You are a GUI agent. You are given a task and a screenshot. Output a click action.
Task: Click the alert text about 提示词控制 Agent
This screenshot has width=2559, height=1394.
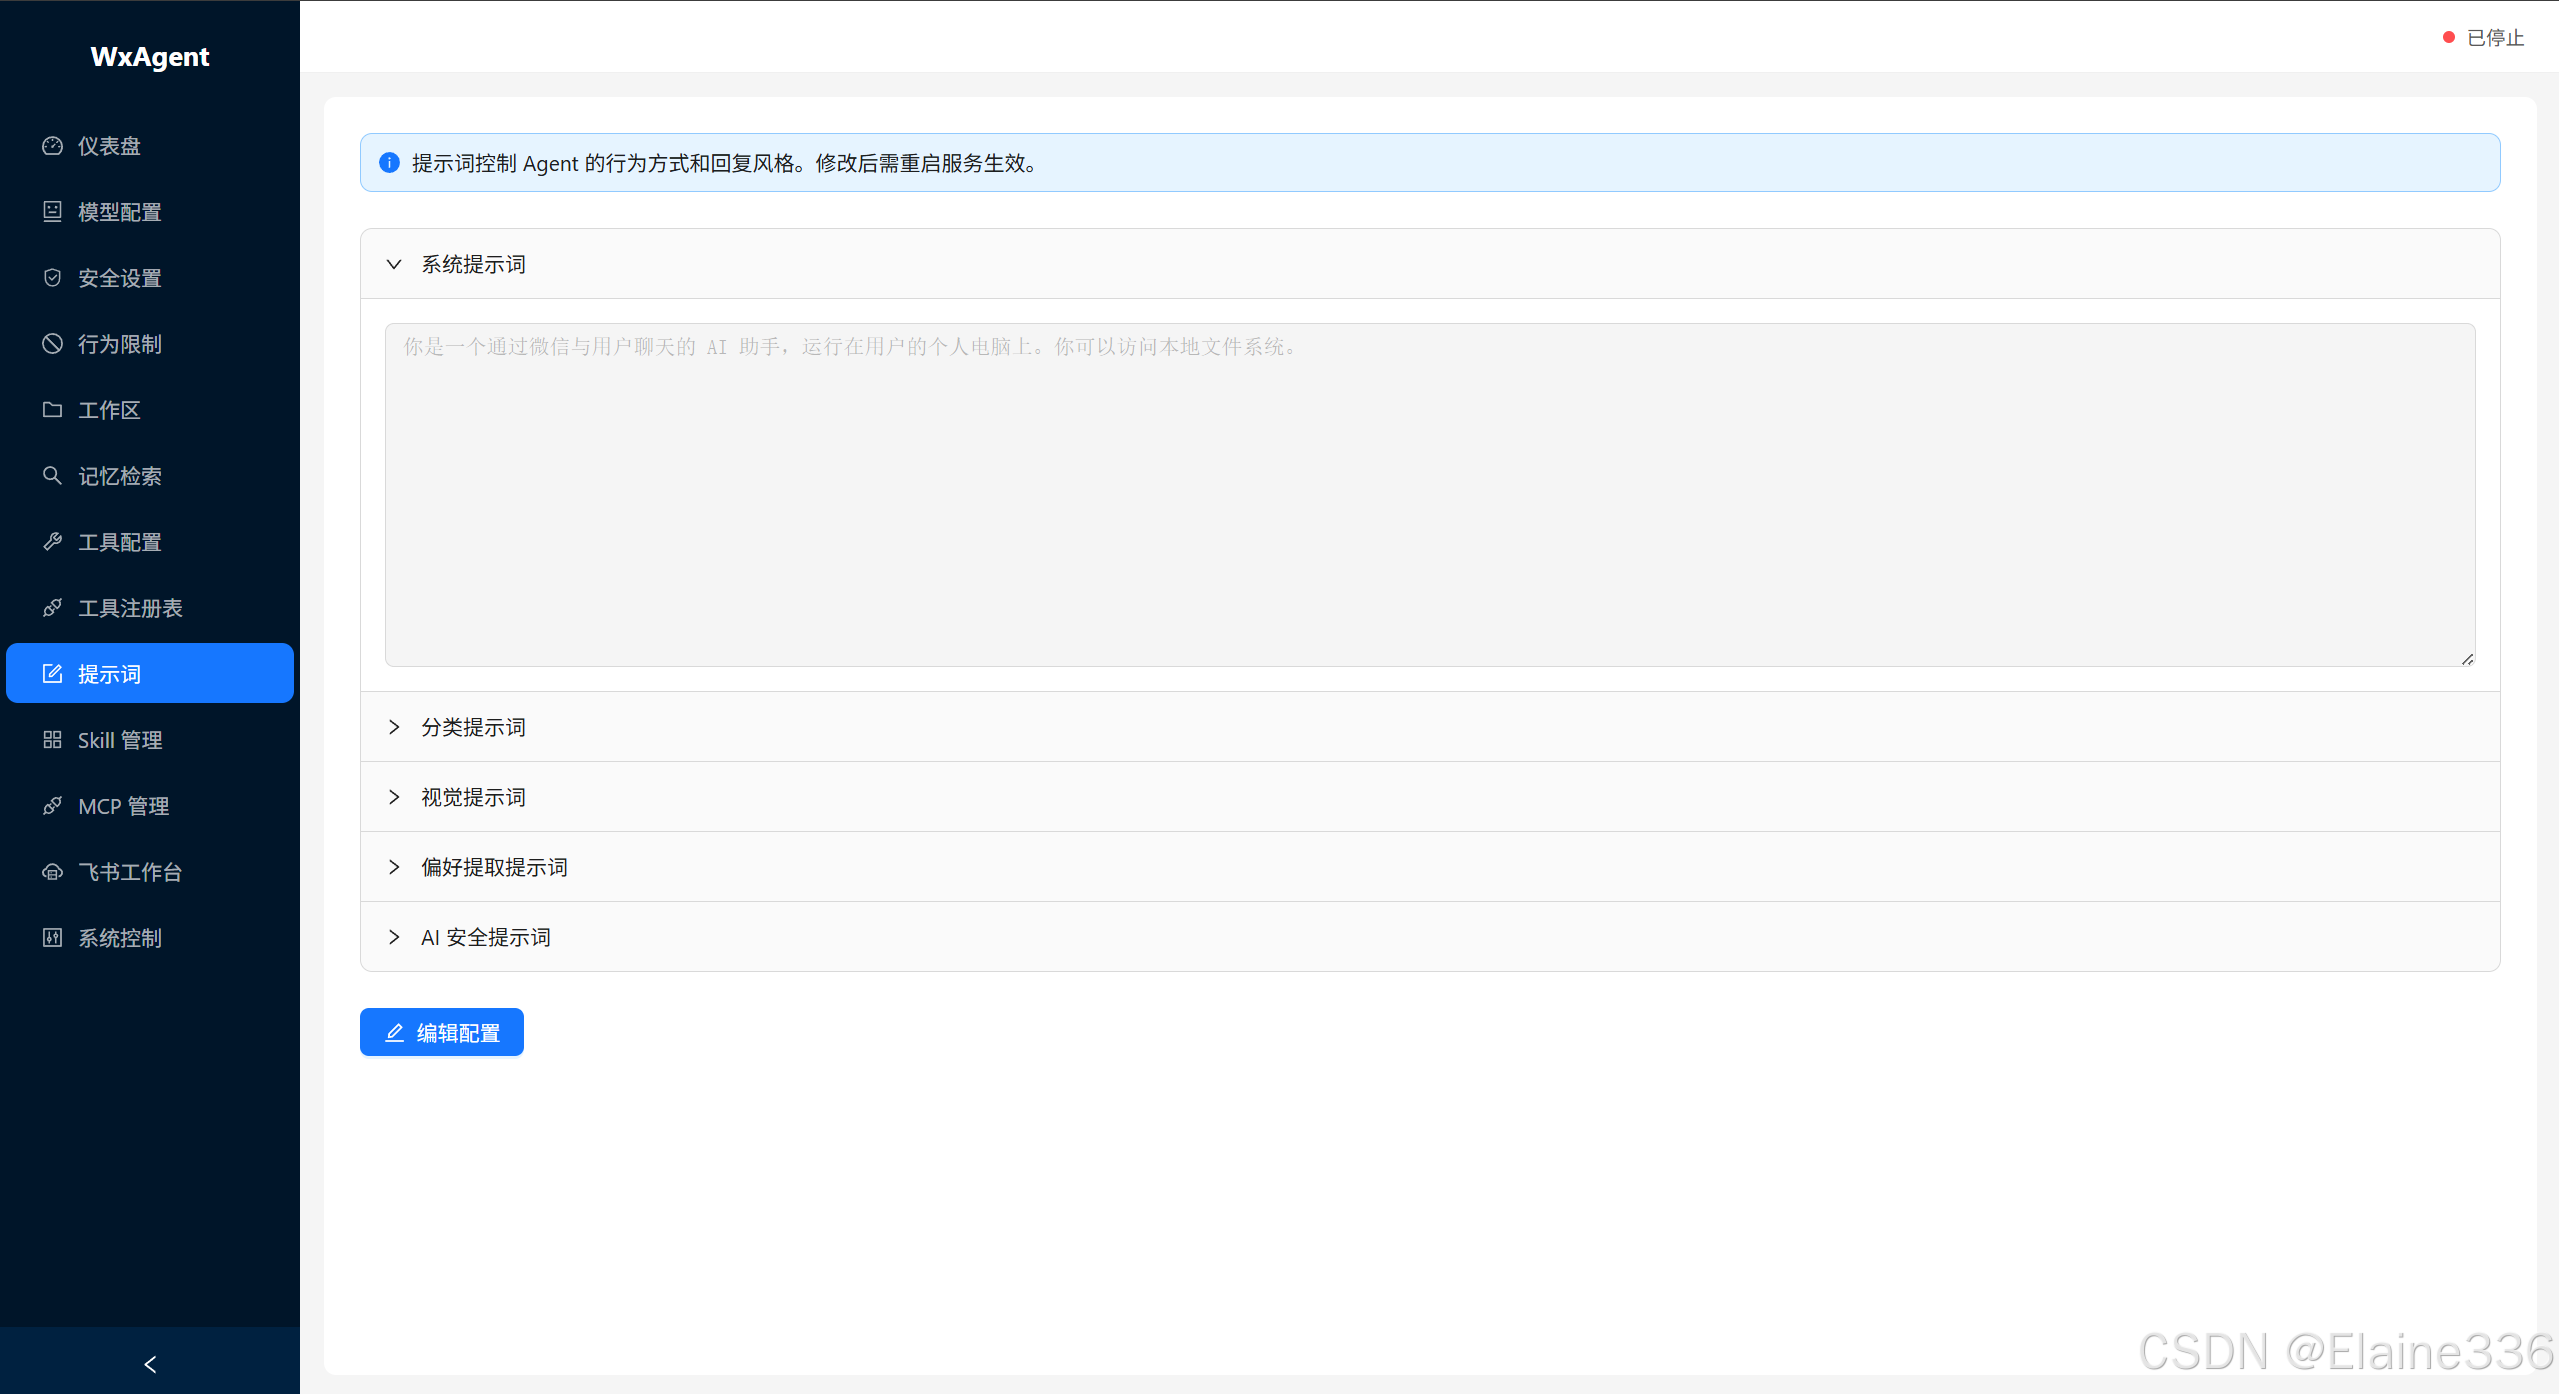click(x=726, y=163)
